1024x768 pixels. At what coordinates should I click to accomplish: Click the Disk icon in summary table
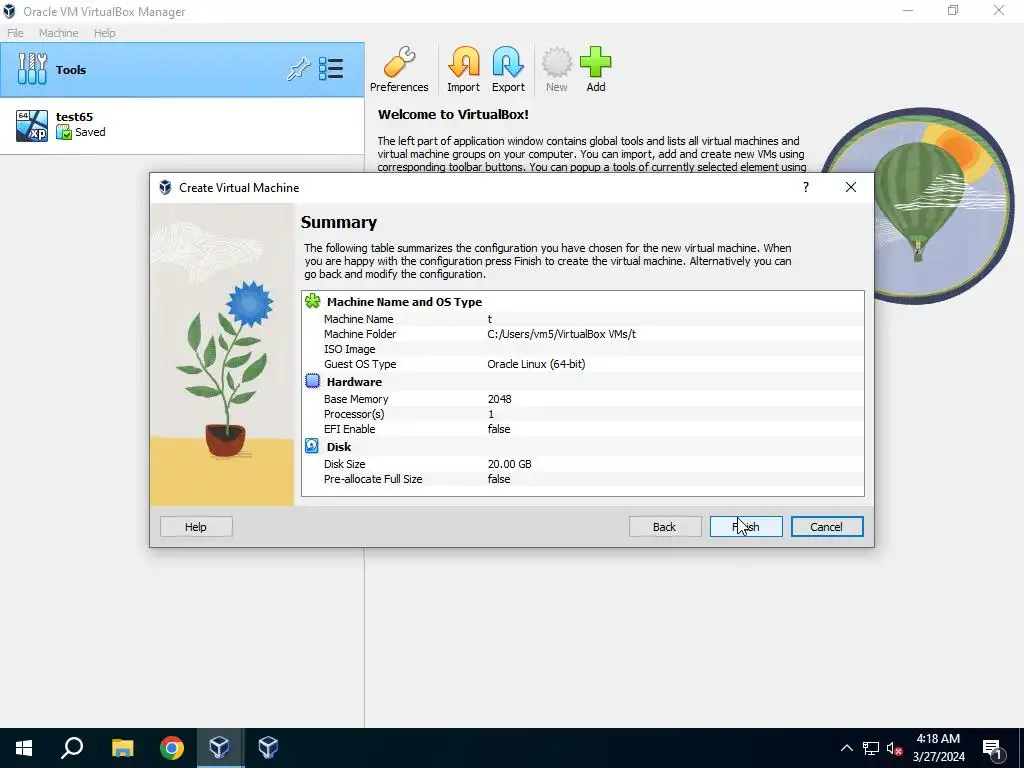[x=312, y=446]
